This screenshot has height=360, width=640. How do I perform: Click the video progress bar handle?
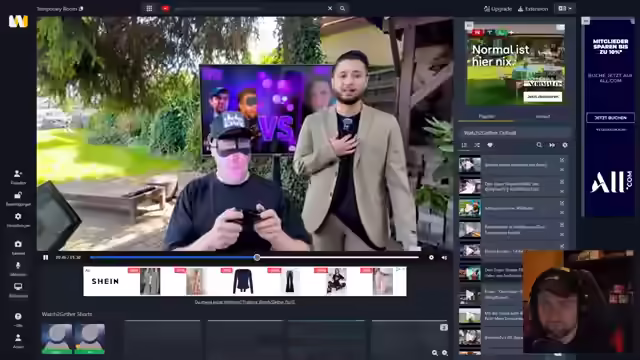click(x=257, y=258)
